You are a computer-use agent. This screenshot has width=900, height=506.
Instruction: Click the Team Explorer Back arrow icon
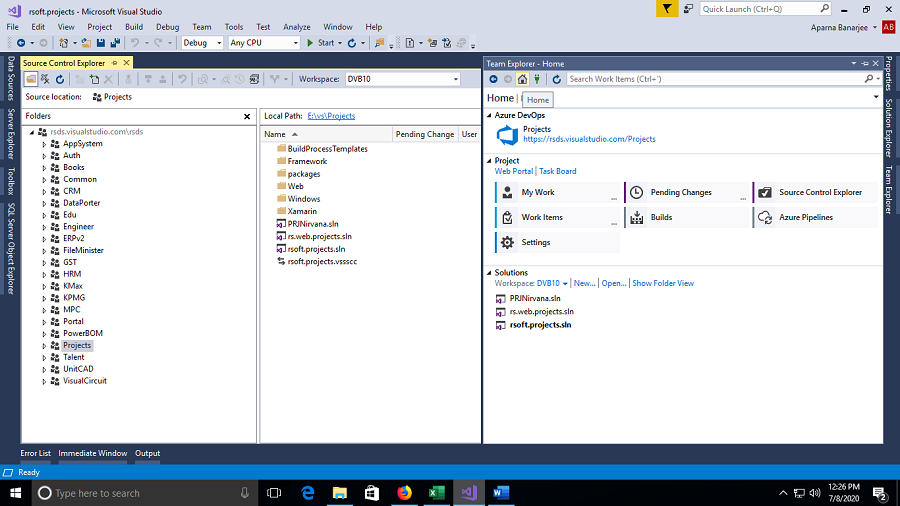pyautogui.click(x=493, y=79)
